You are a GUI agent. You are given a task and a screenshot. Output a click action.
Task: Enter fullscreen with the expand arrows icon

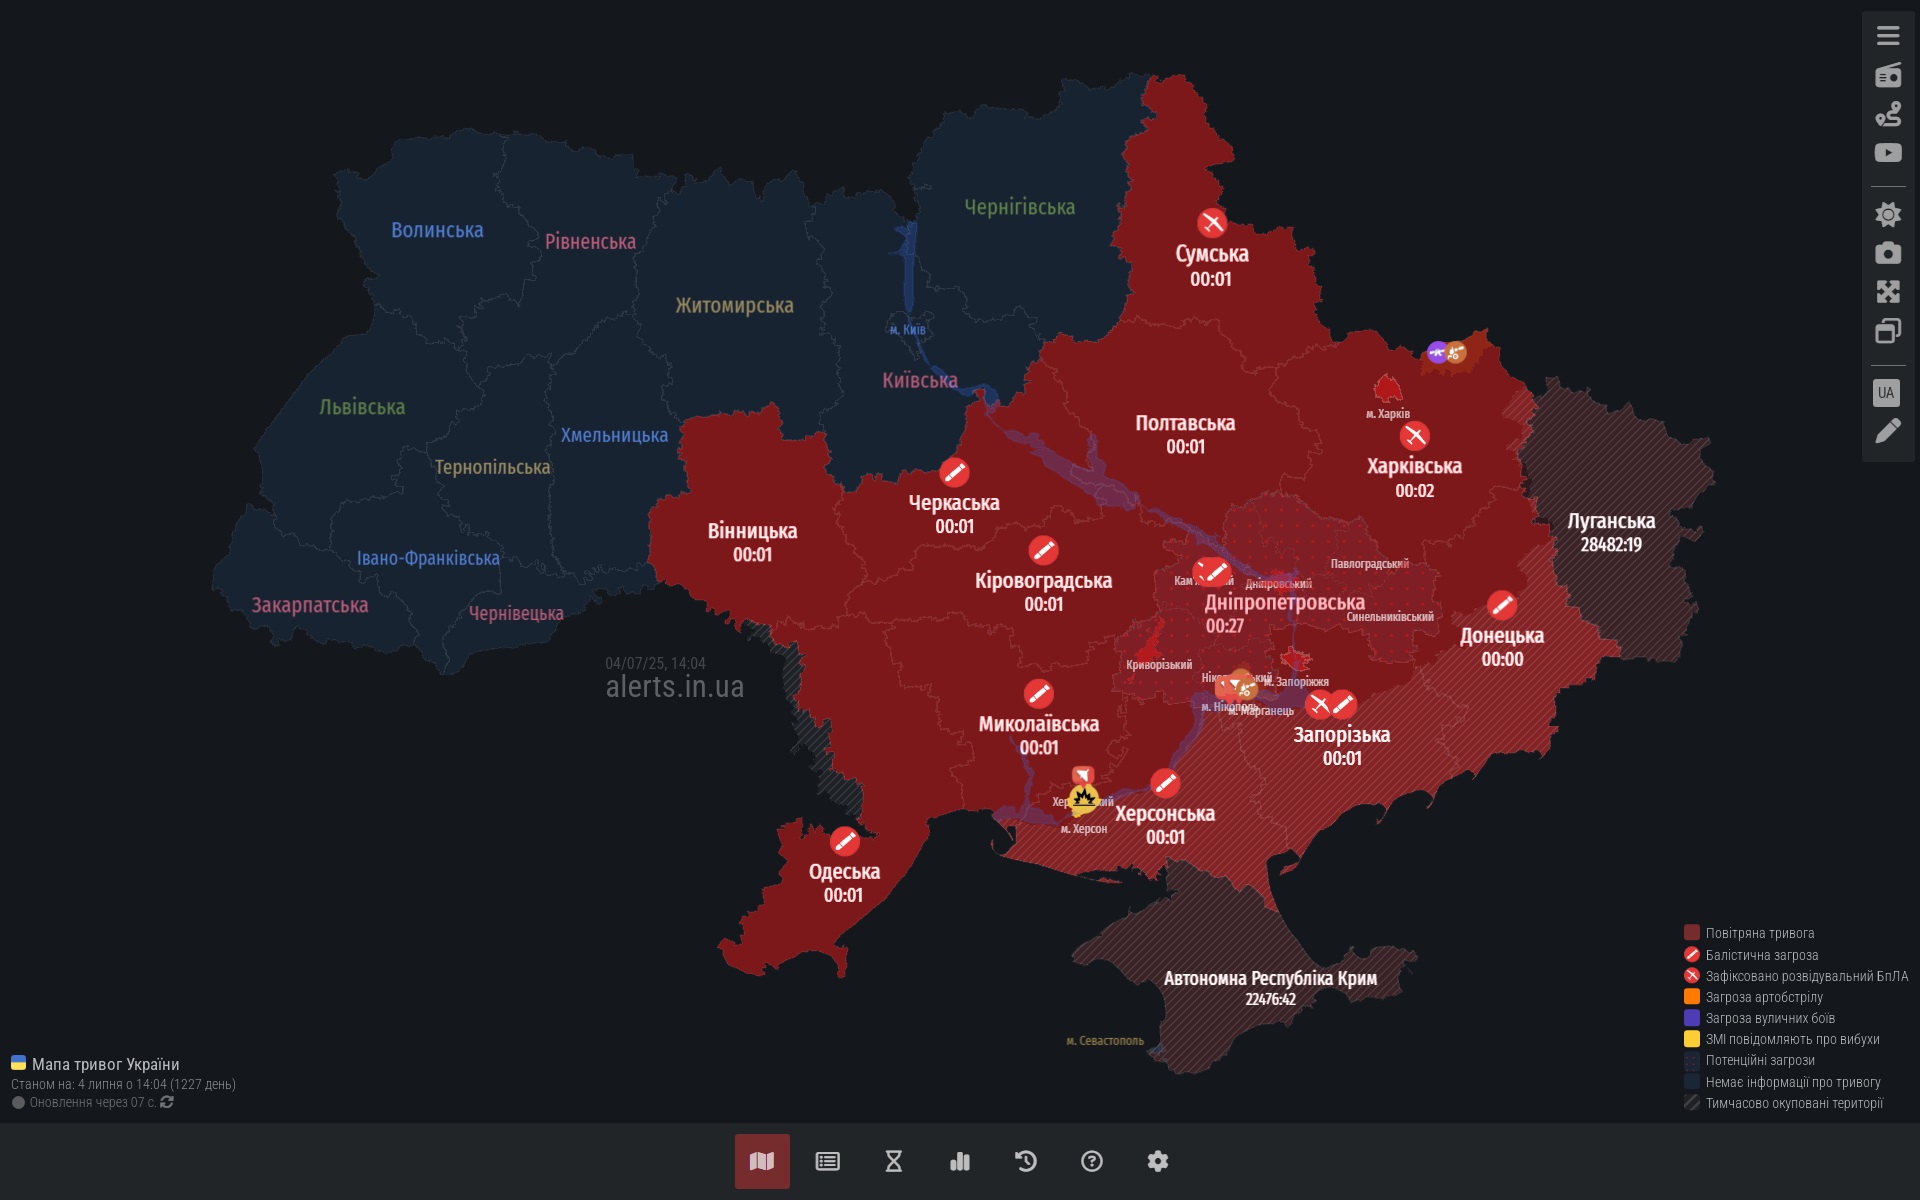pos(1887,292)
